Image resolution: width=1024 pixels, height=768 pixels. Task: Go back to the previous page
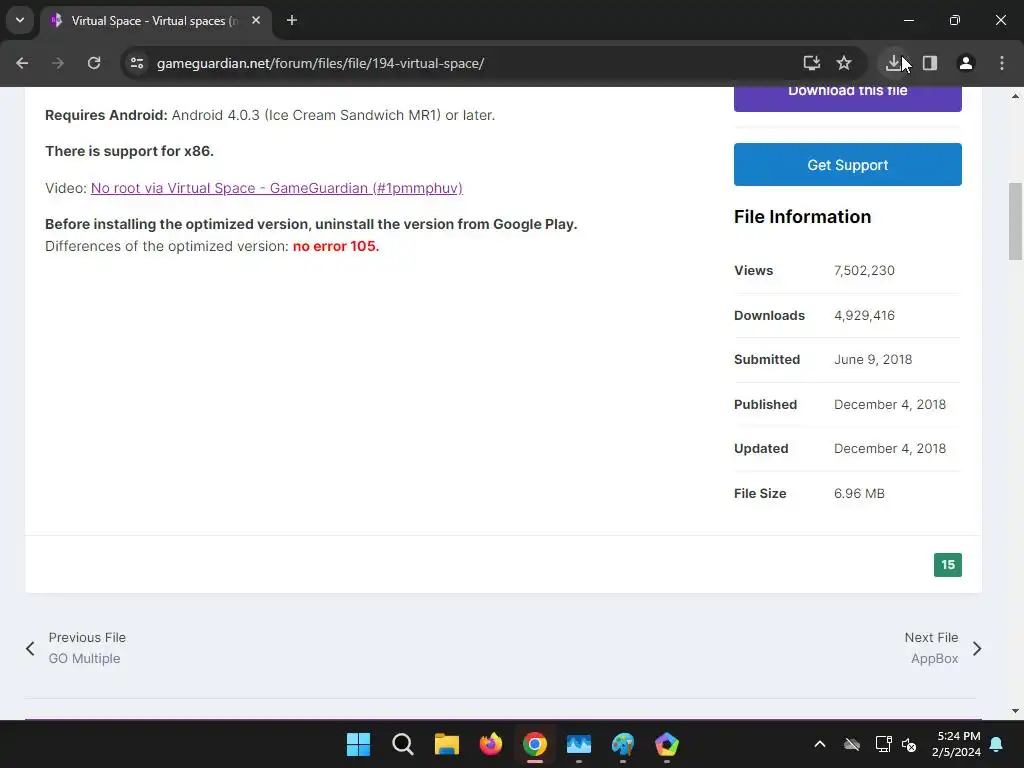[x=22, y=63]
